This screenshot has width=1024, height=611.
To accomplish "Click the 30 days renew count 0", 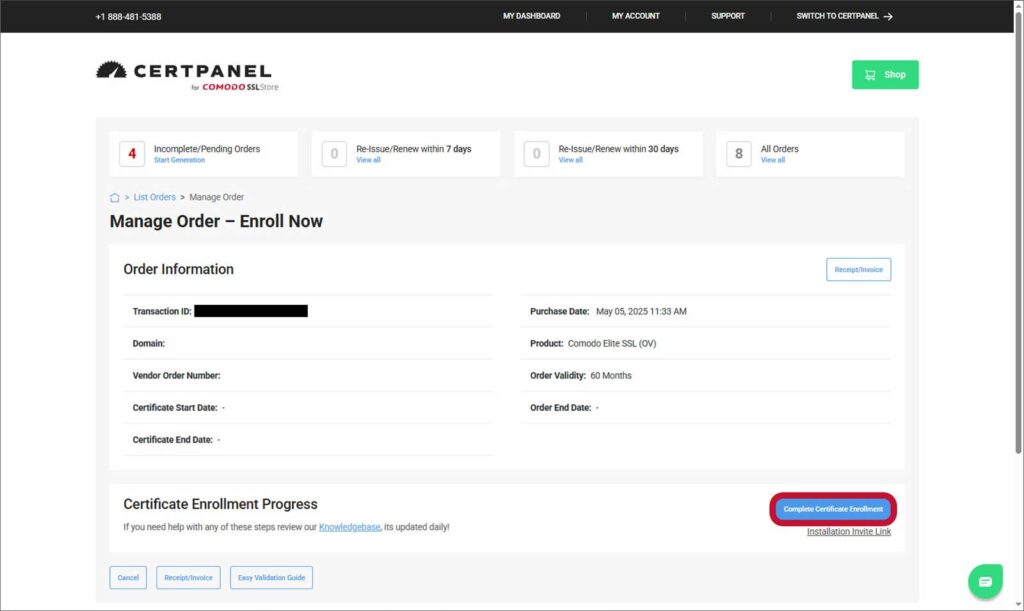I will [x=536, y=154].
